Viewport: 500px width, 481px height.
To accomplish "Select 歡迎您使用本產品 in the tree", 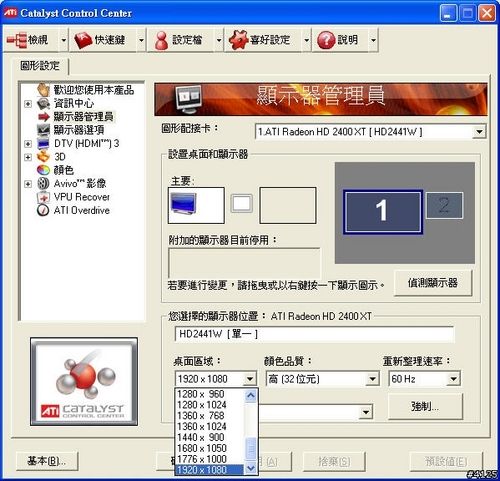I will 94,90.
